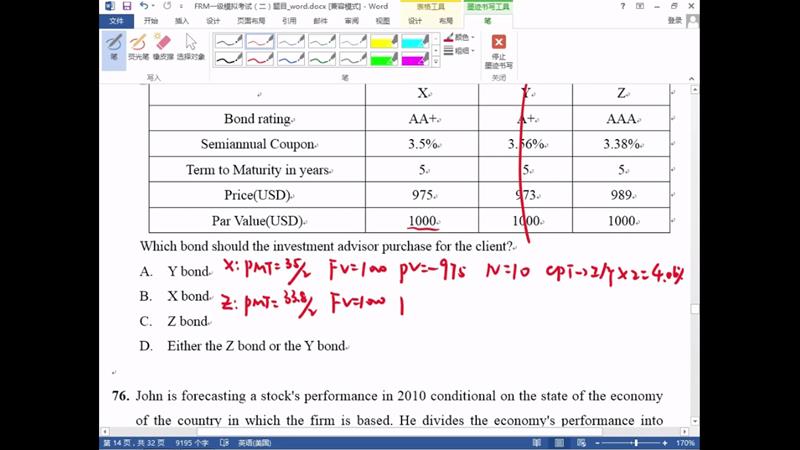Open the proofing errors icon in status bar
This screenshot has height=450, width=800.
[224, 443]
